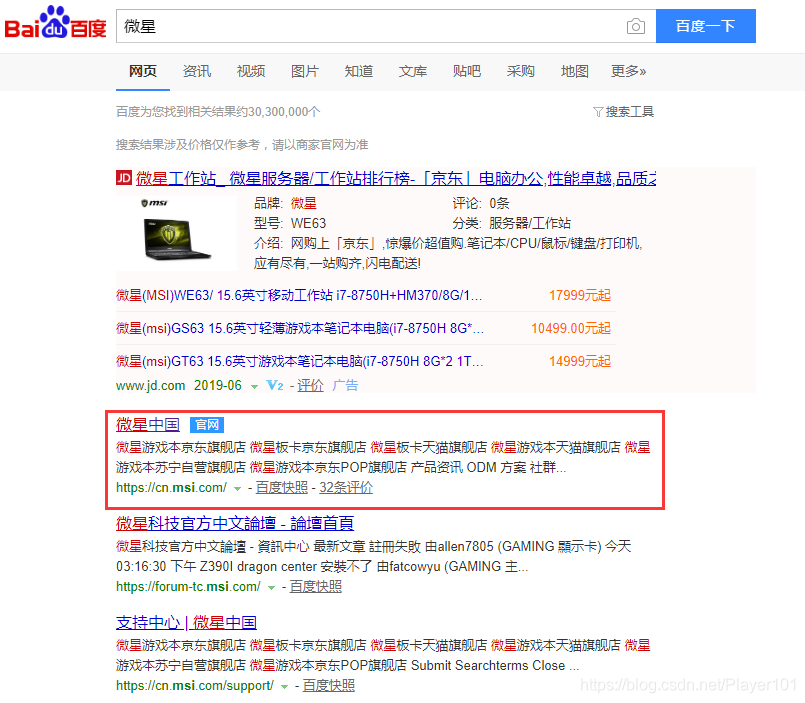Click the result count text 30,300,000个
This screenshot has width=805, height=703.
(x=284, y=111)
